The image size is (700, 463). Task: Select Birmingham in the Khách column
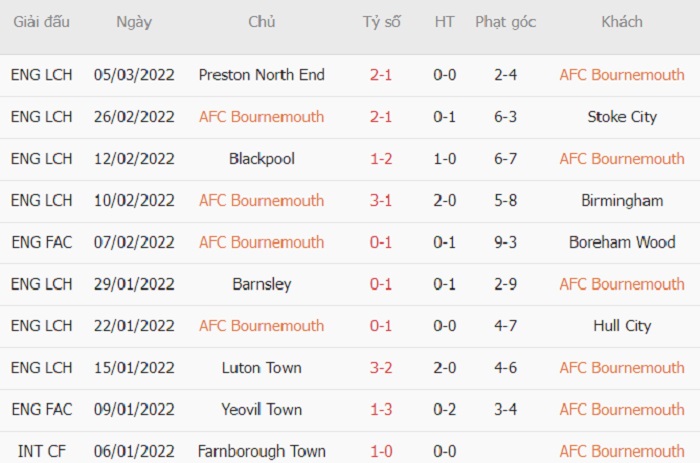click(622, 200)
